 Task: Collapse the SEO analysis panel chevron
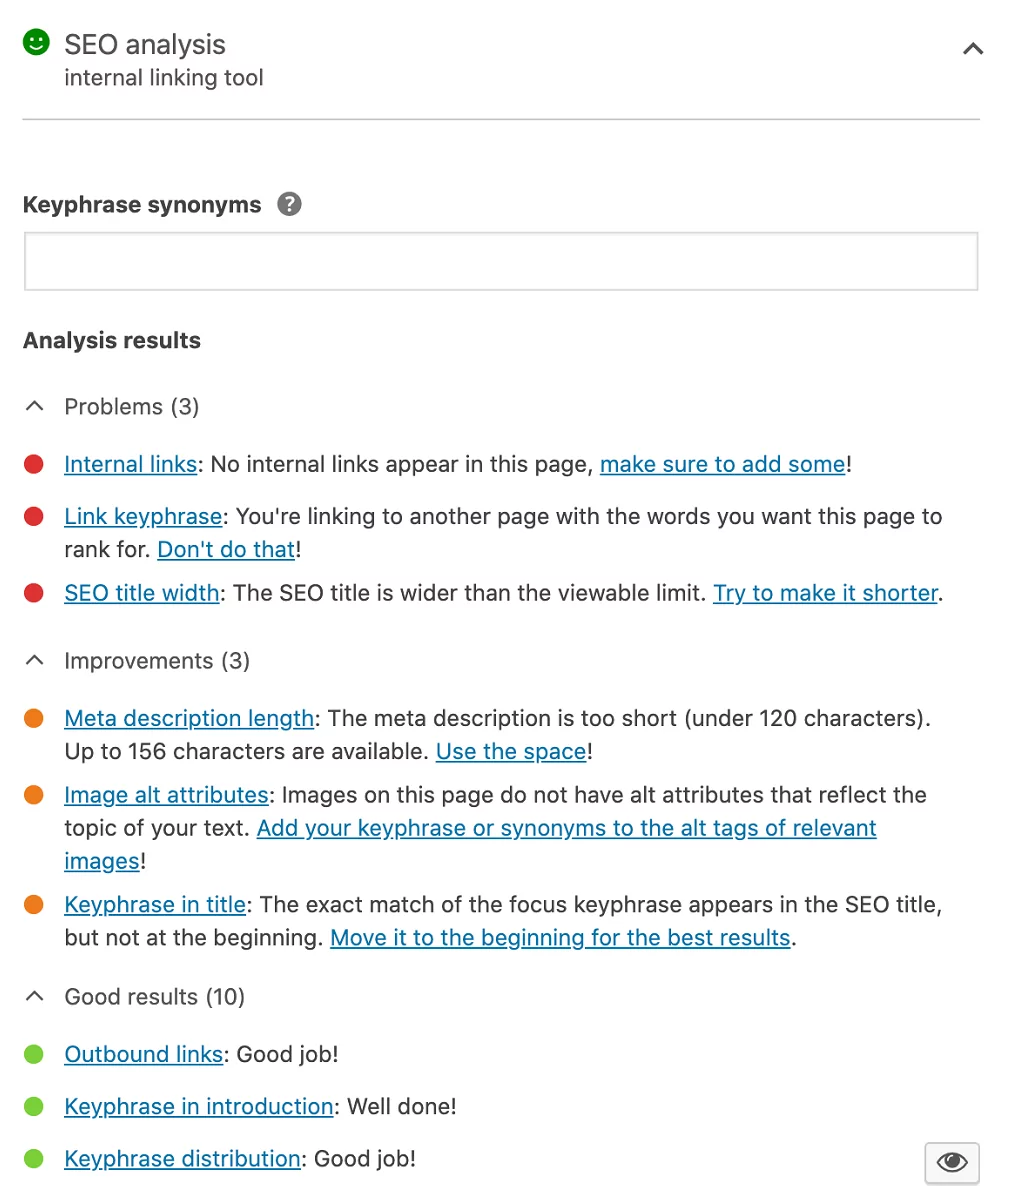click(972, 48)
